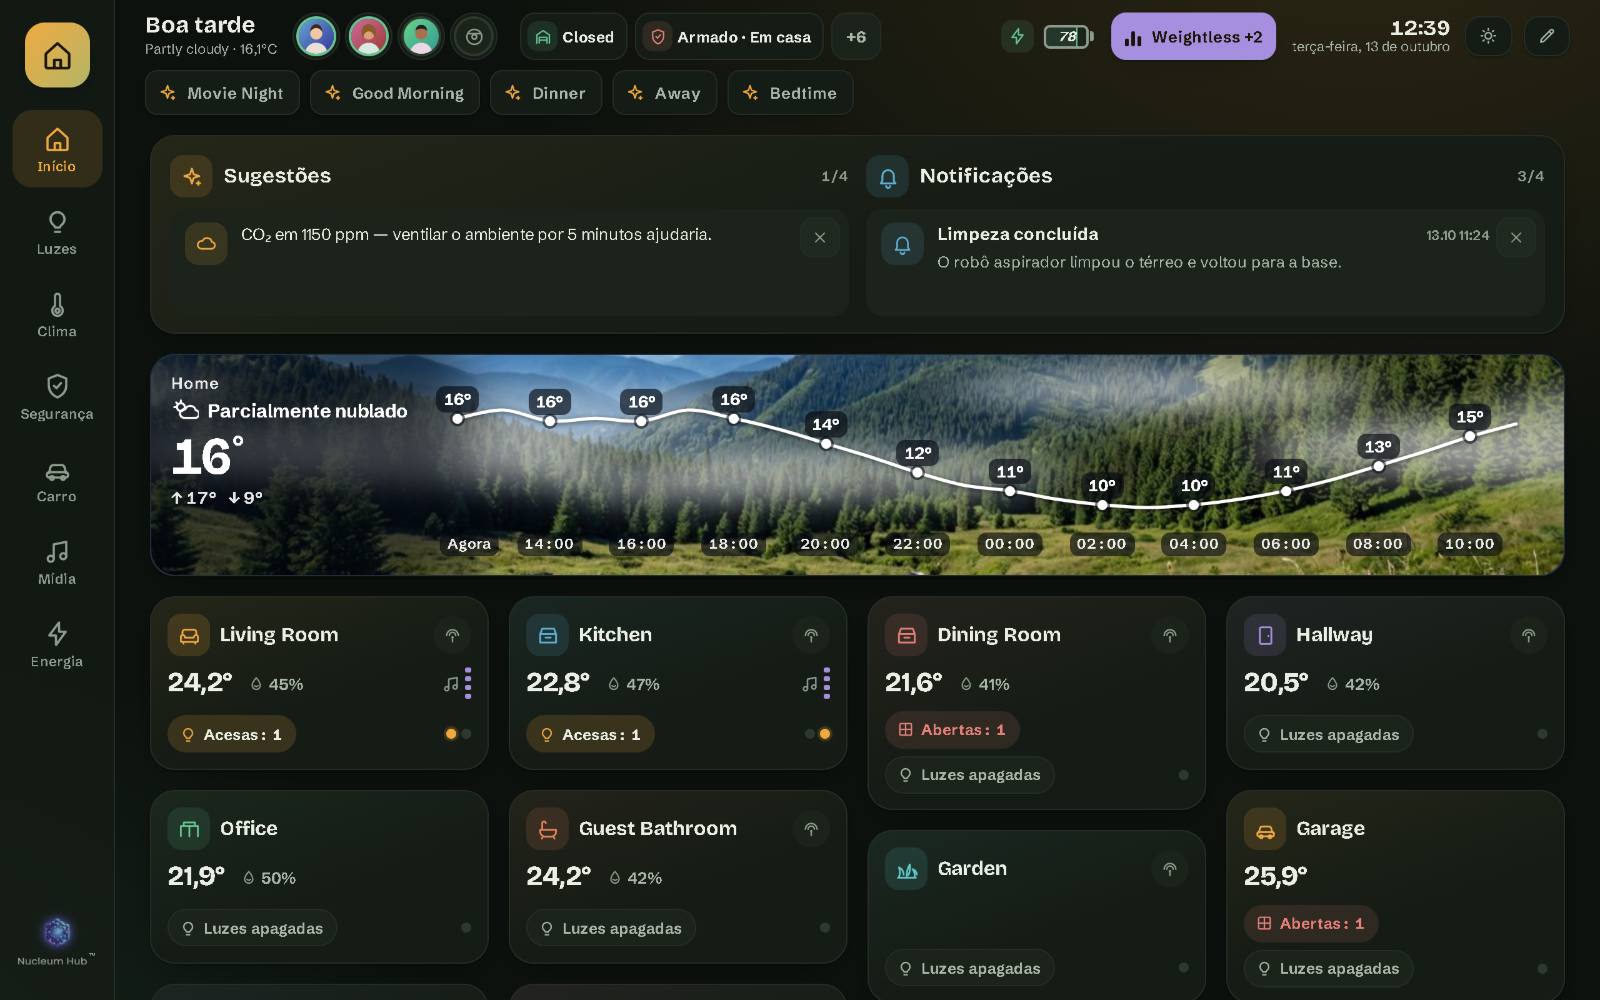Expand the +6 more status chips

(x=856, y=37)
